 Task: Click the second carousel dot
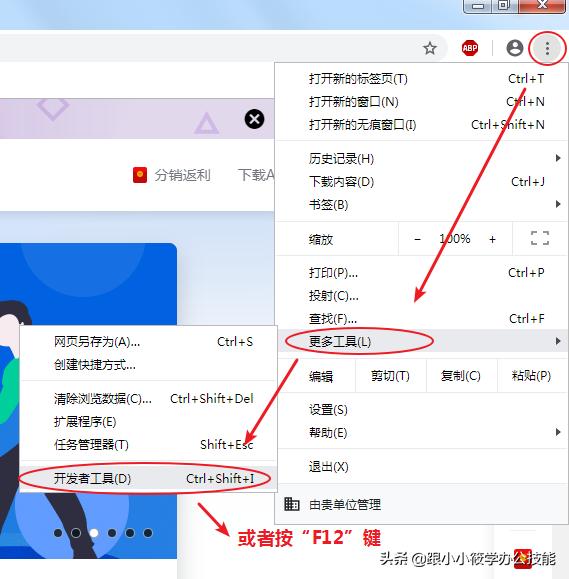[76, 533]
